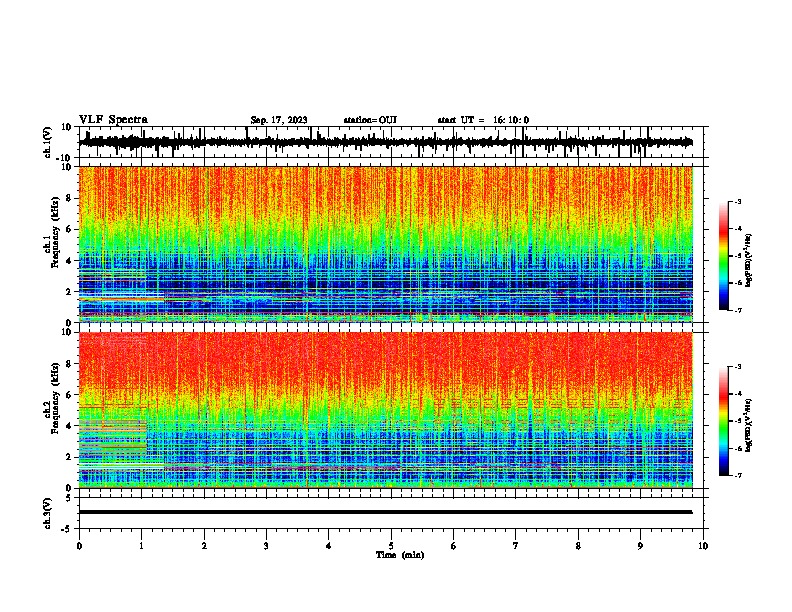Click the ch.1 color bar log(PSD) label
Image resolution: width=792 pixels, height=612 pixels.
tap(748, 261)
